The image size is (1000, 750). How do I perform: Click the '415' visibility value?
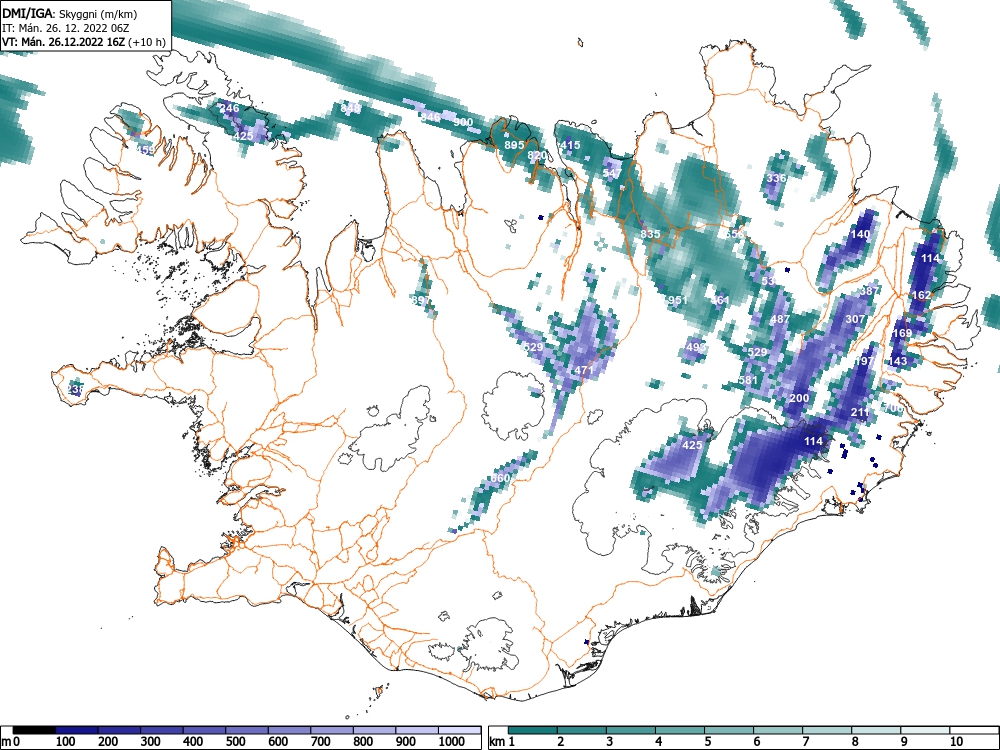point(571,145)
